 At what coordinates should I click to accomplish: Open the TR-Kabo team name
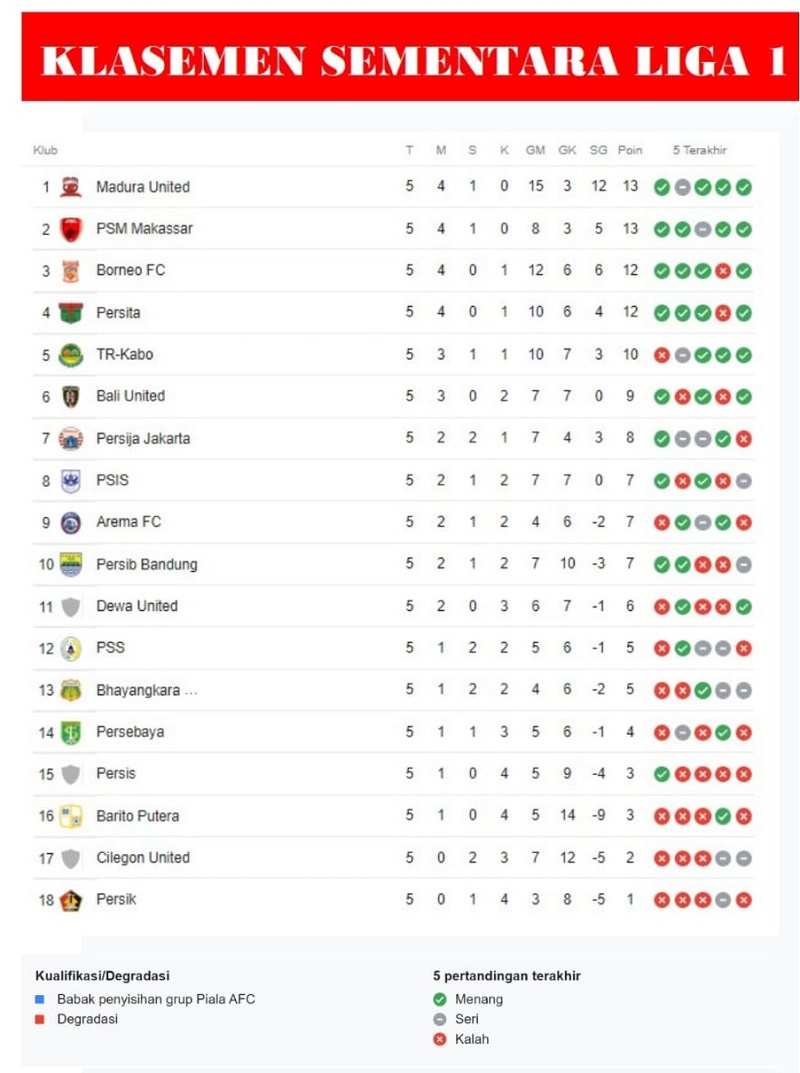click(x=125, y=354)
